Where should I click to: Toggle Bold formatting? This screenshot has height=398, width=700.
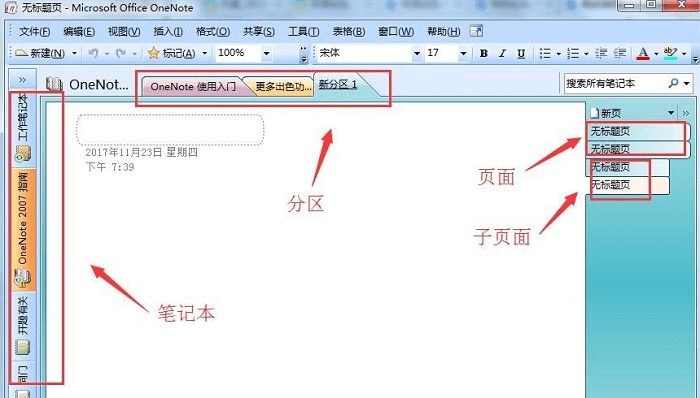point(483,54)
